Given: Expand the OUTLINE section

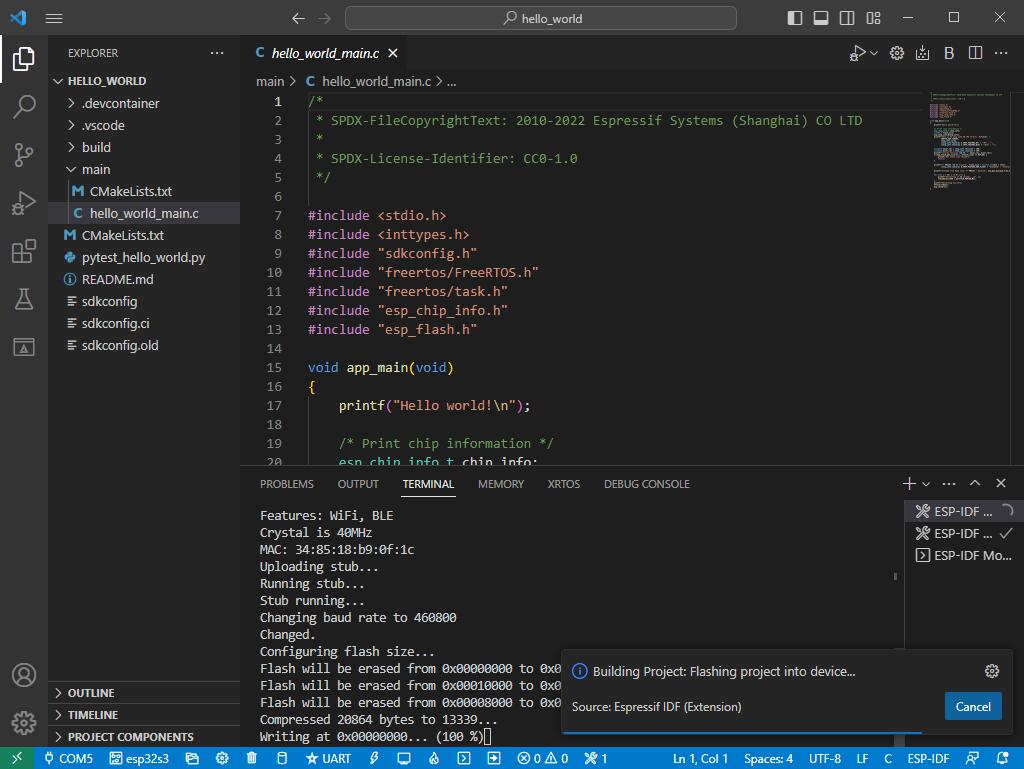Looking at the screenshot, I should click(90, 693).
